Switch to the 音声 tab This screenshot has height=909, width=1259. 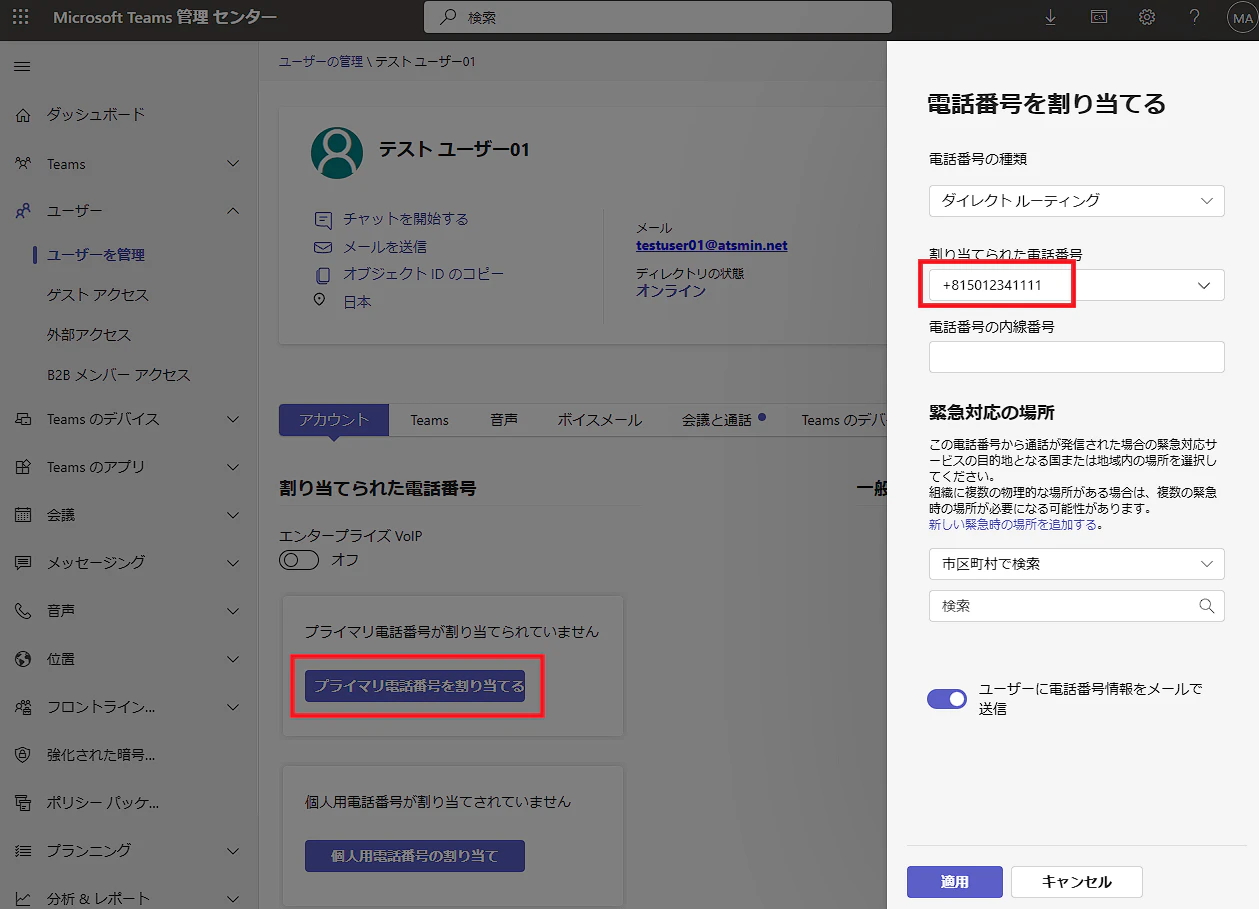click(504, 420)
